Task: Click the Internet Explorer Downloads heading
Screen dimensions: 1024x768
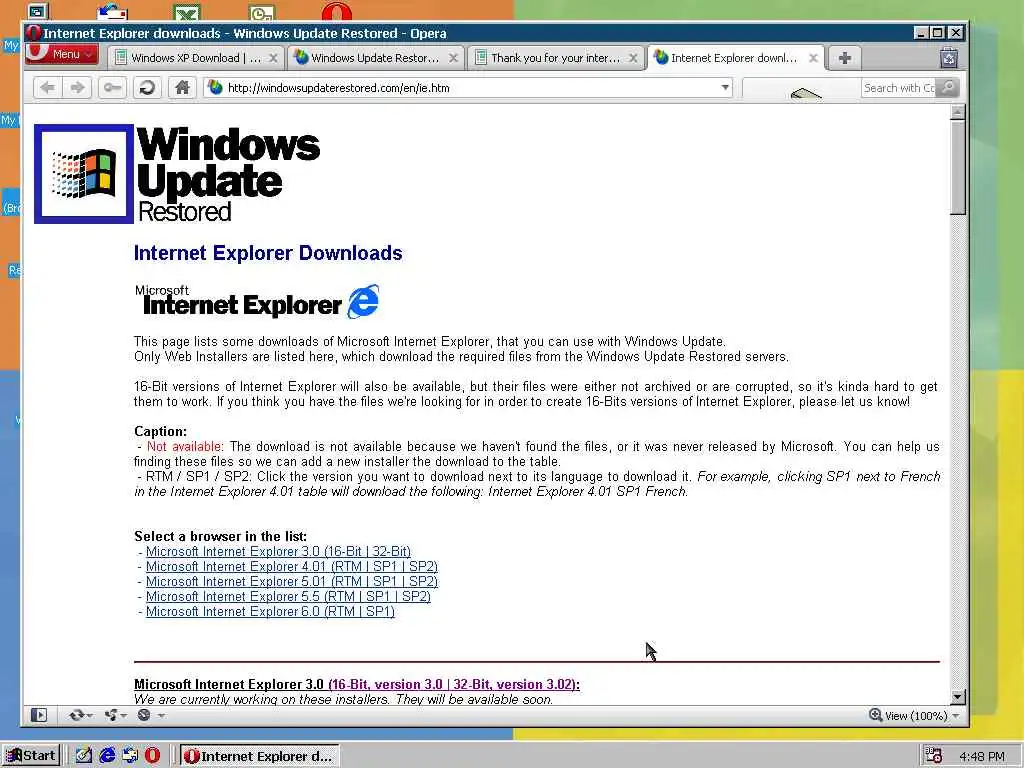Action: (x=268, y=253)
